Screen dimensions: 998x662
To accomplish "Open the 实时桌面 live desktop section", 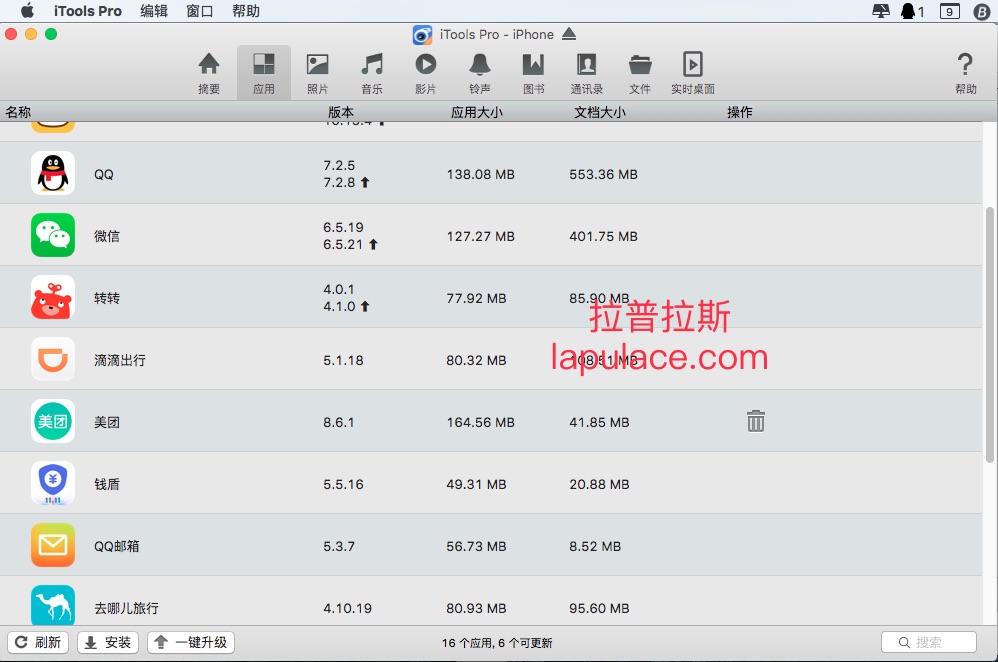I will coord(693,73).
